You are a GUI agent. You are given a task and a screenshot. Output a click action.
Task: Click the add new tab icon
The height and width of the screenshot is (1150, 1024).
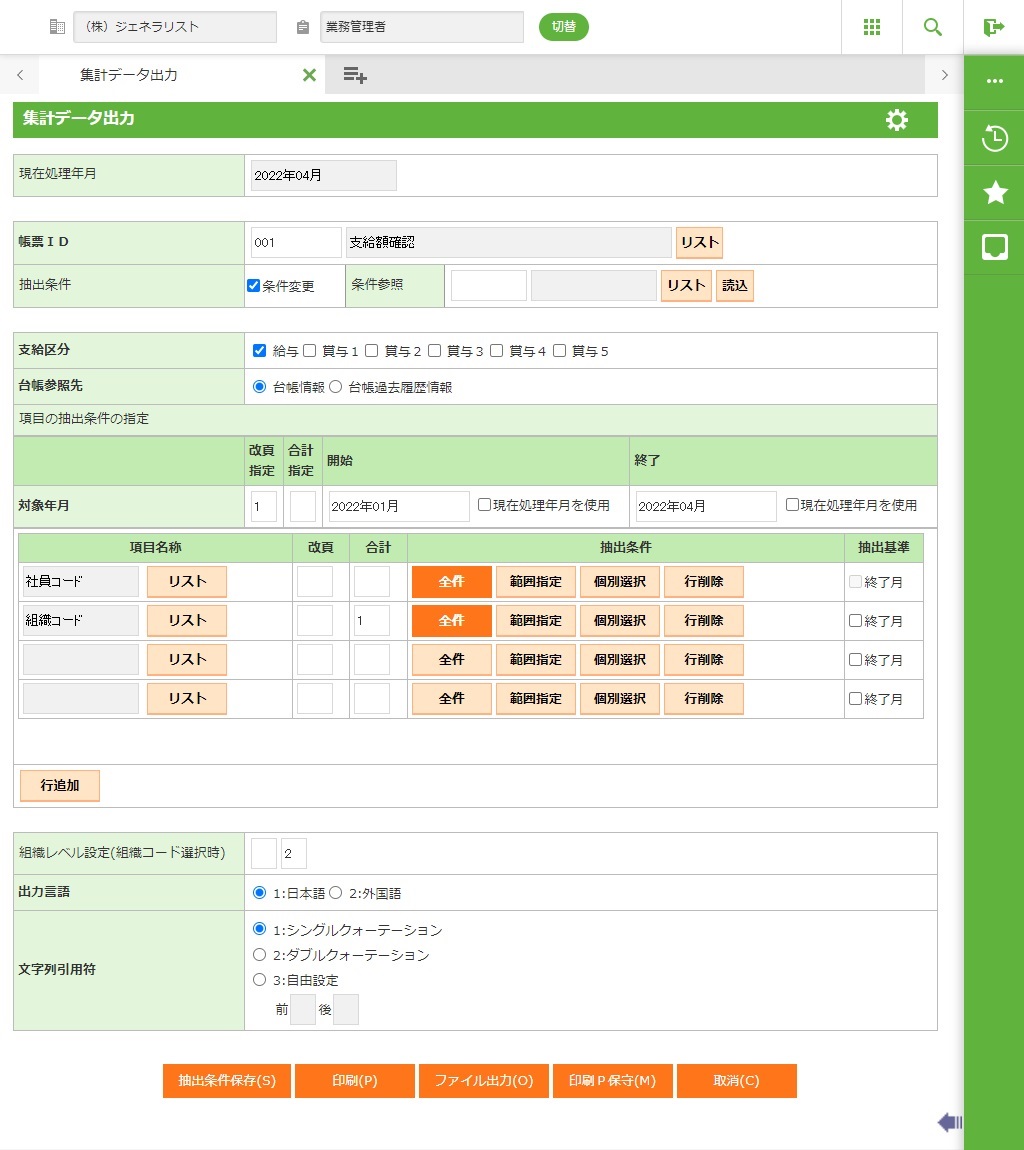tap(355, 75)
